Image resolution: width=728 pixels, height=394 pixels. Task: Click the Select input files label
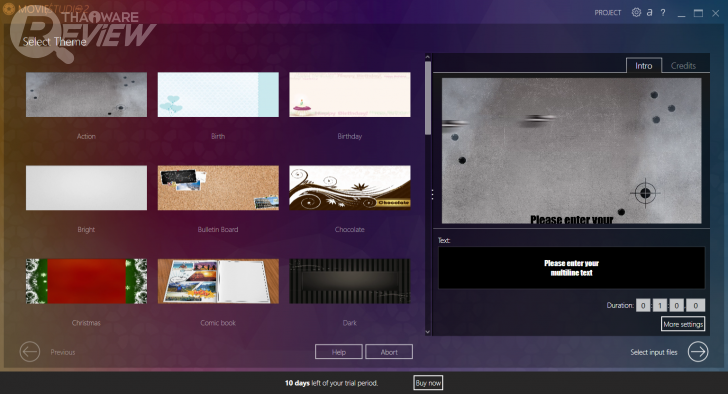pos(654,352)
